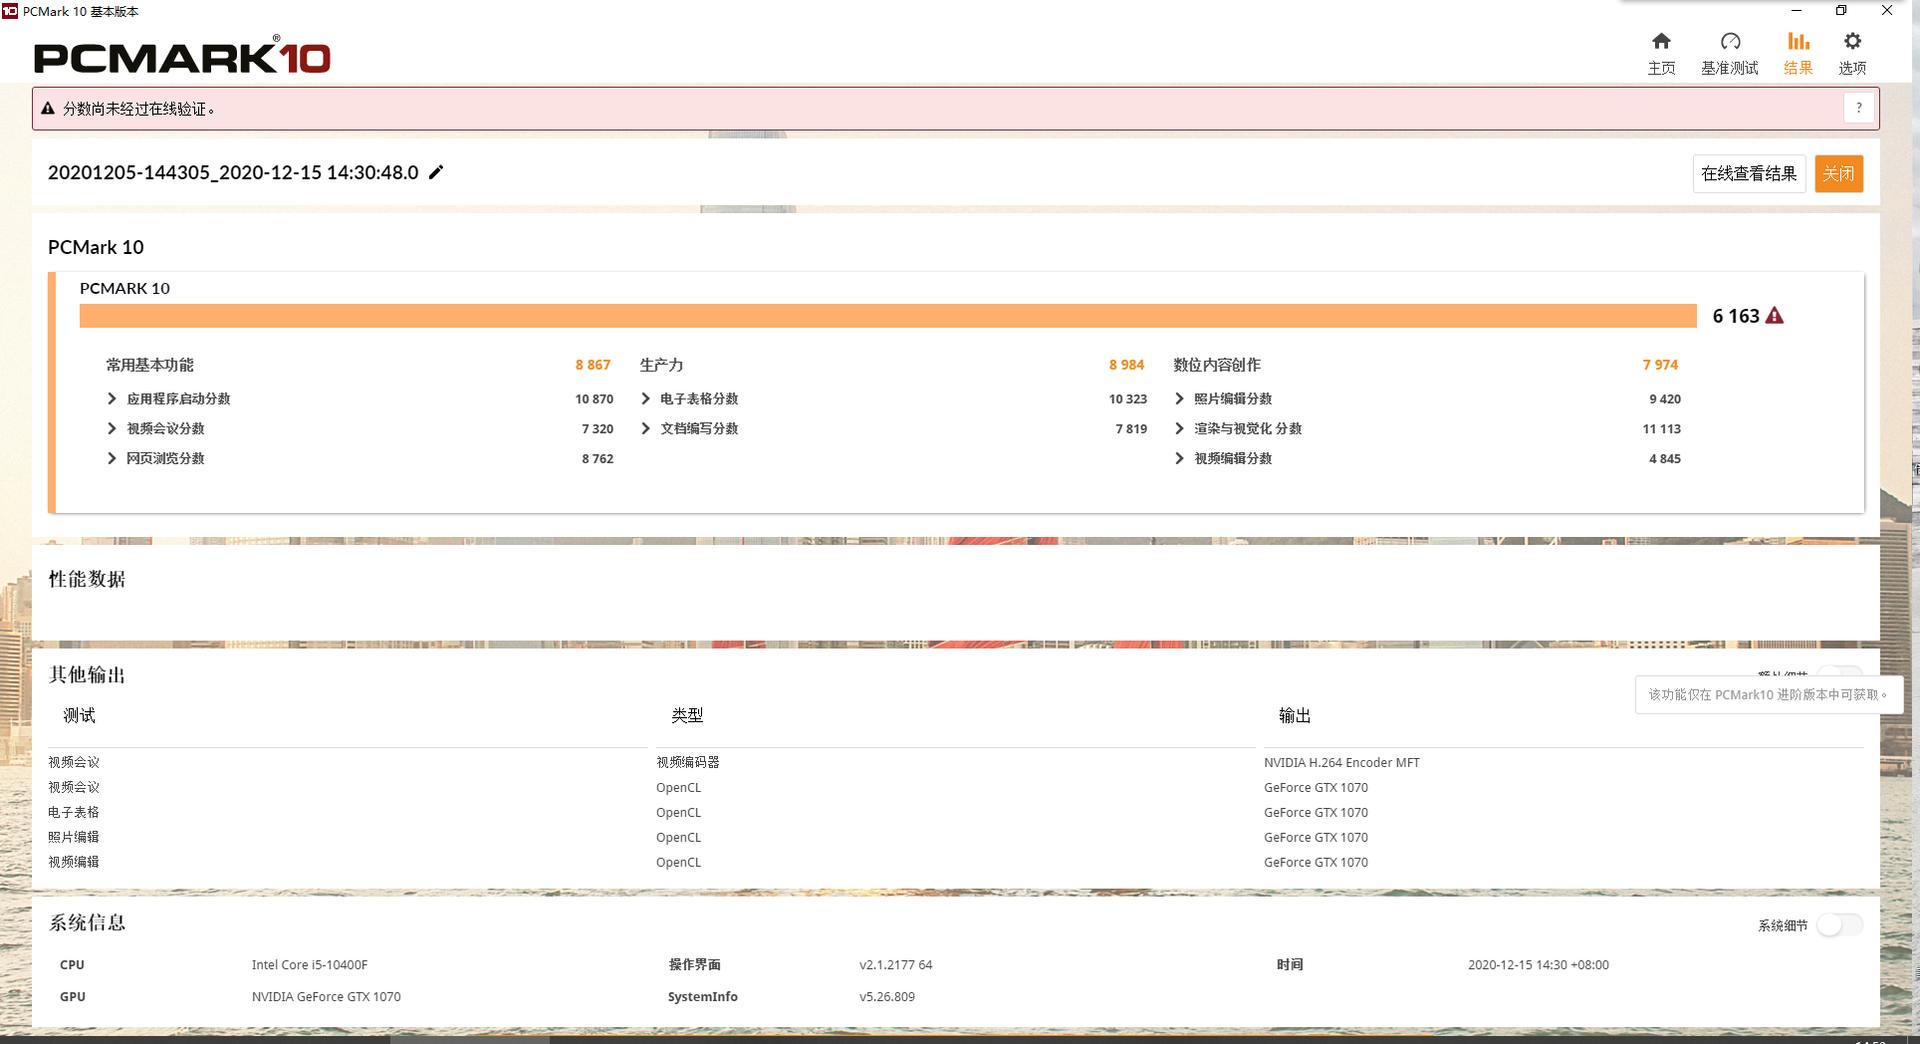The height and width of the screenshot is (1044, 1920).
Task: Select the 生产力 score 8 984
Action: pos(1126,365)
